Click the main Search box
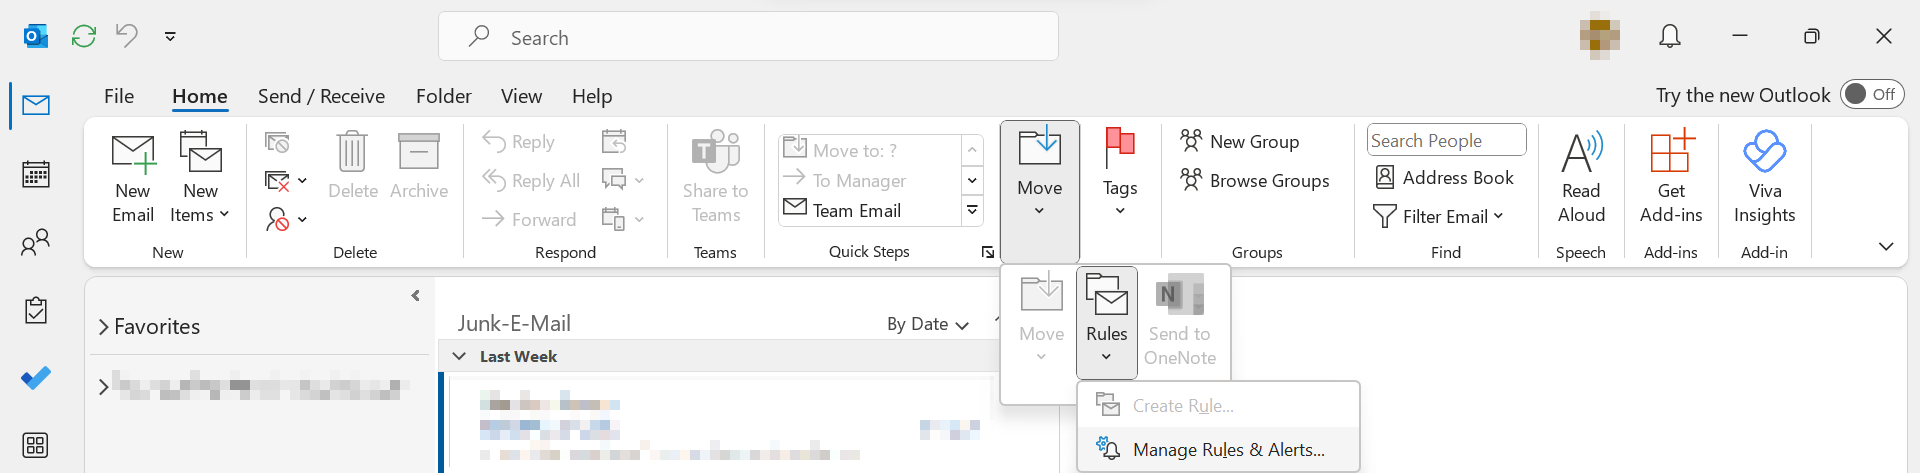The width and height of the screenshot is (1920, 473). coord(748,37)
